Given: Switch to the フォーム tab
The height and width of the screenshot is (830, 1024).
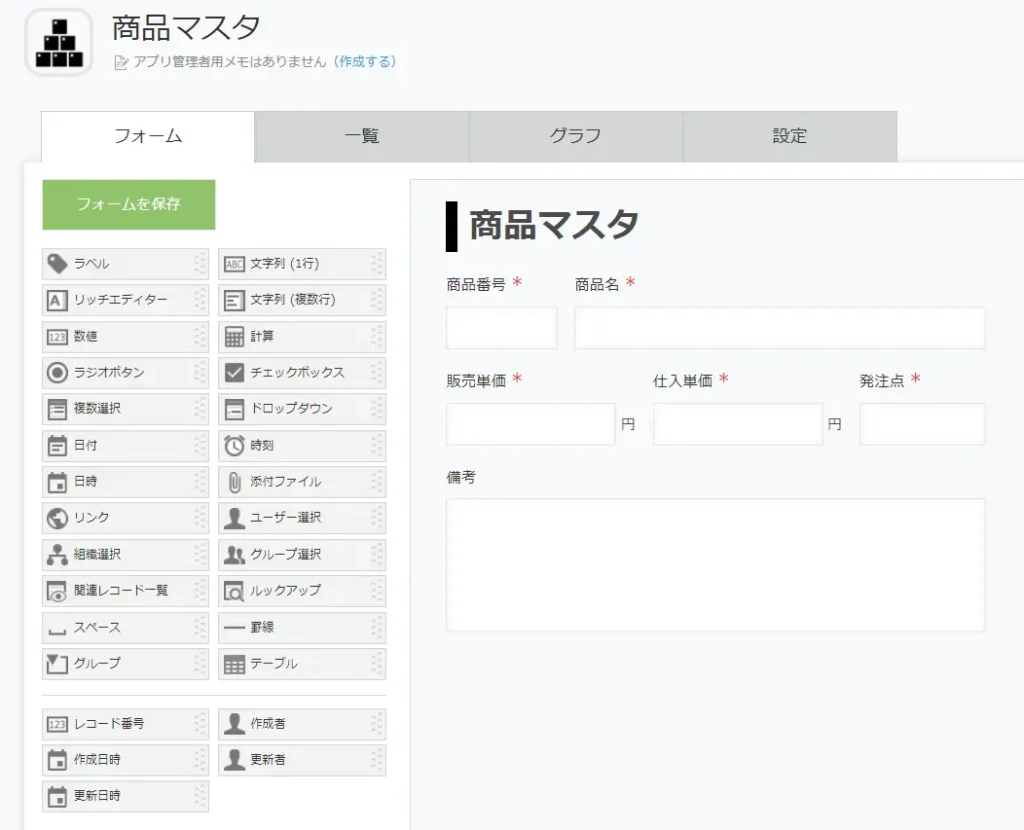Looking at the screenshot, I should (x=148, y=136).
